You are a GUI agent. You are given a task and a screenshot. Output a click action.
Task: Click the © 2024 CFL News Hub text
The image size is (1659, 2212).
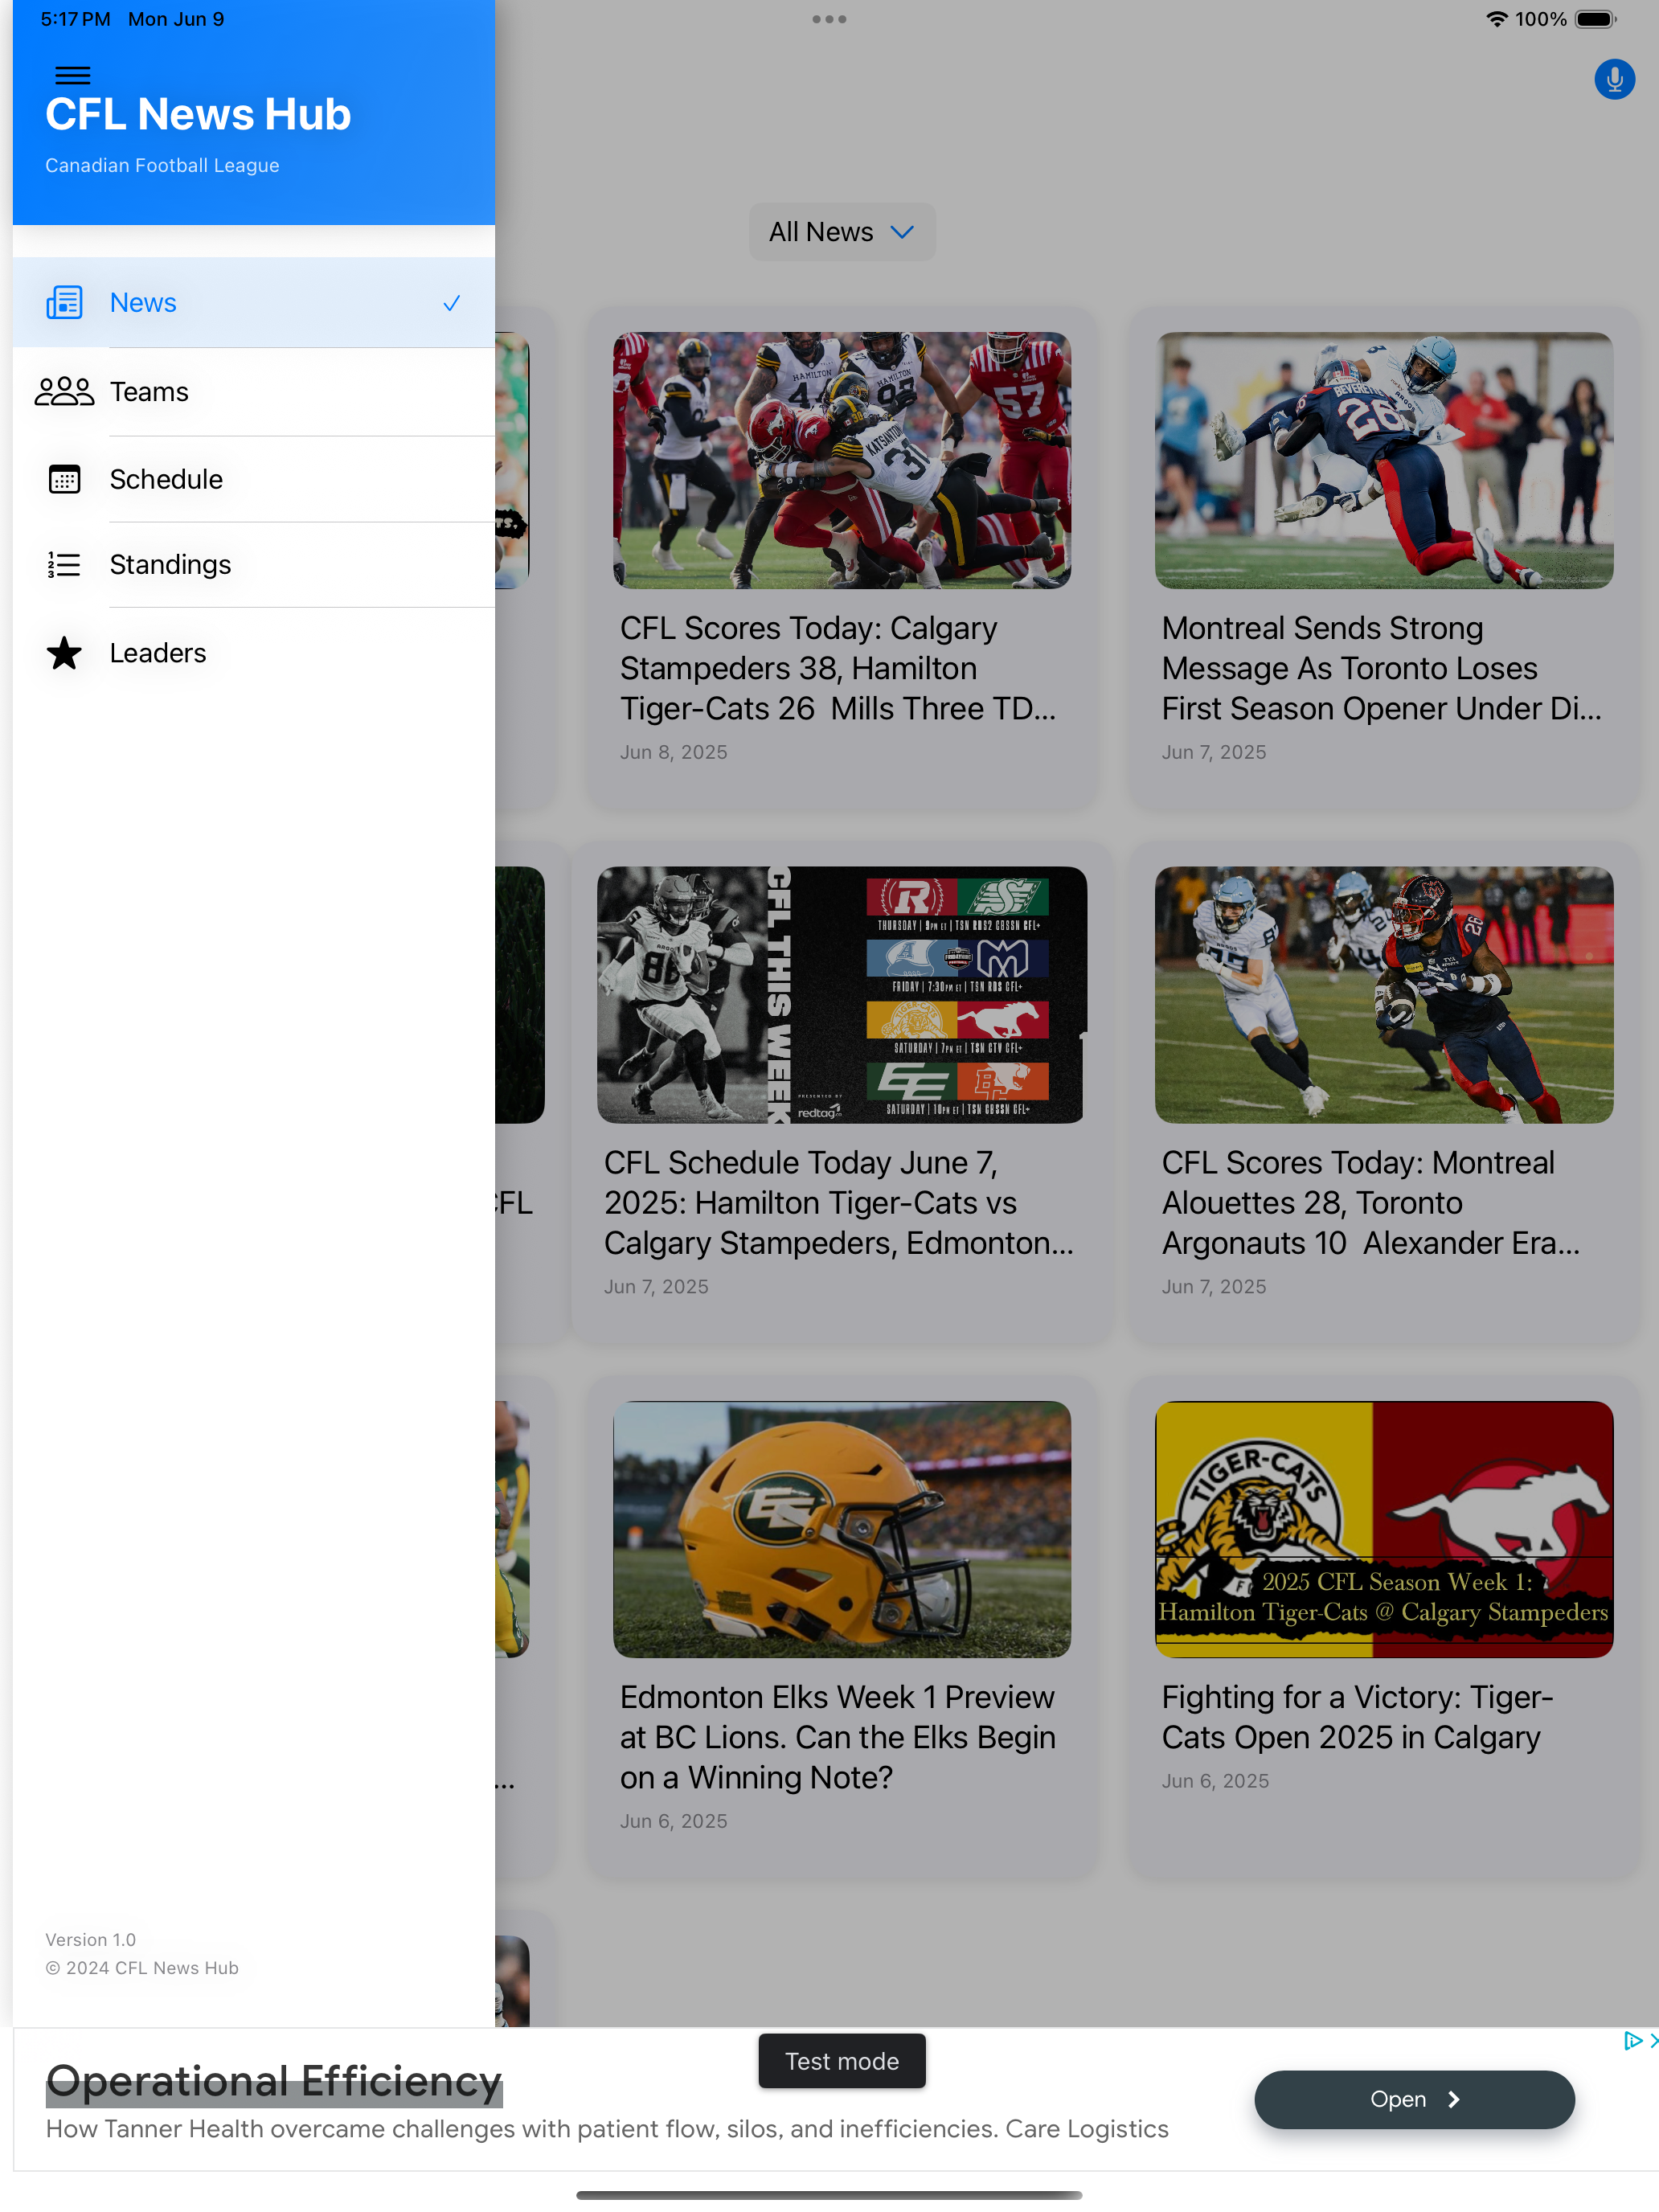coord(142,1967)
